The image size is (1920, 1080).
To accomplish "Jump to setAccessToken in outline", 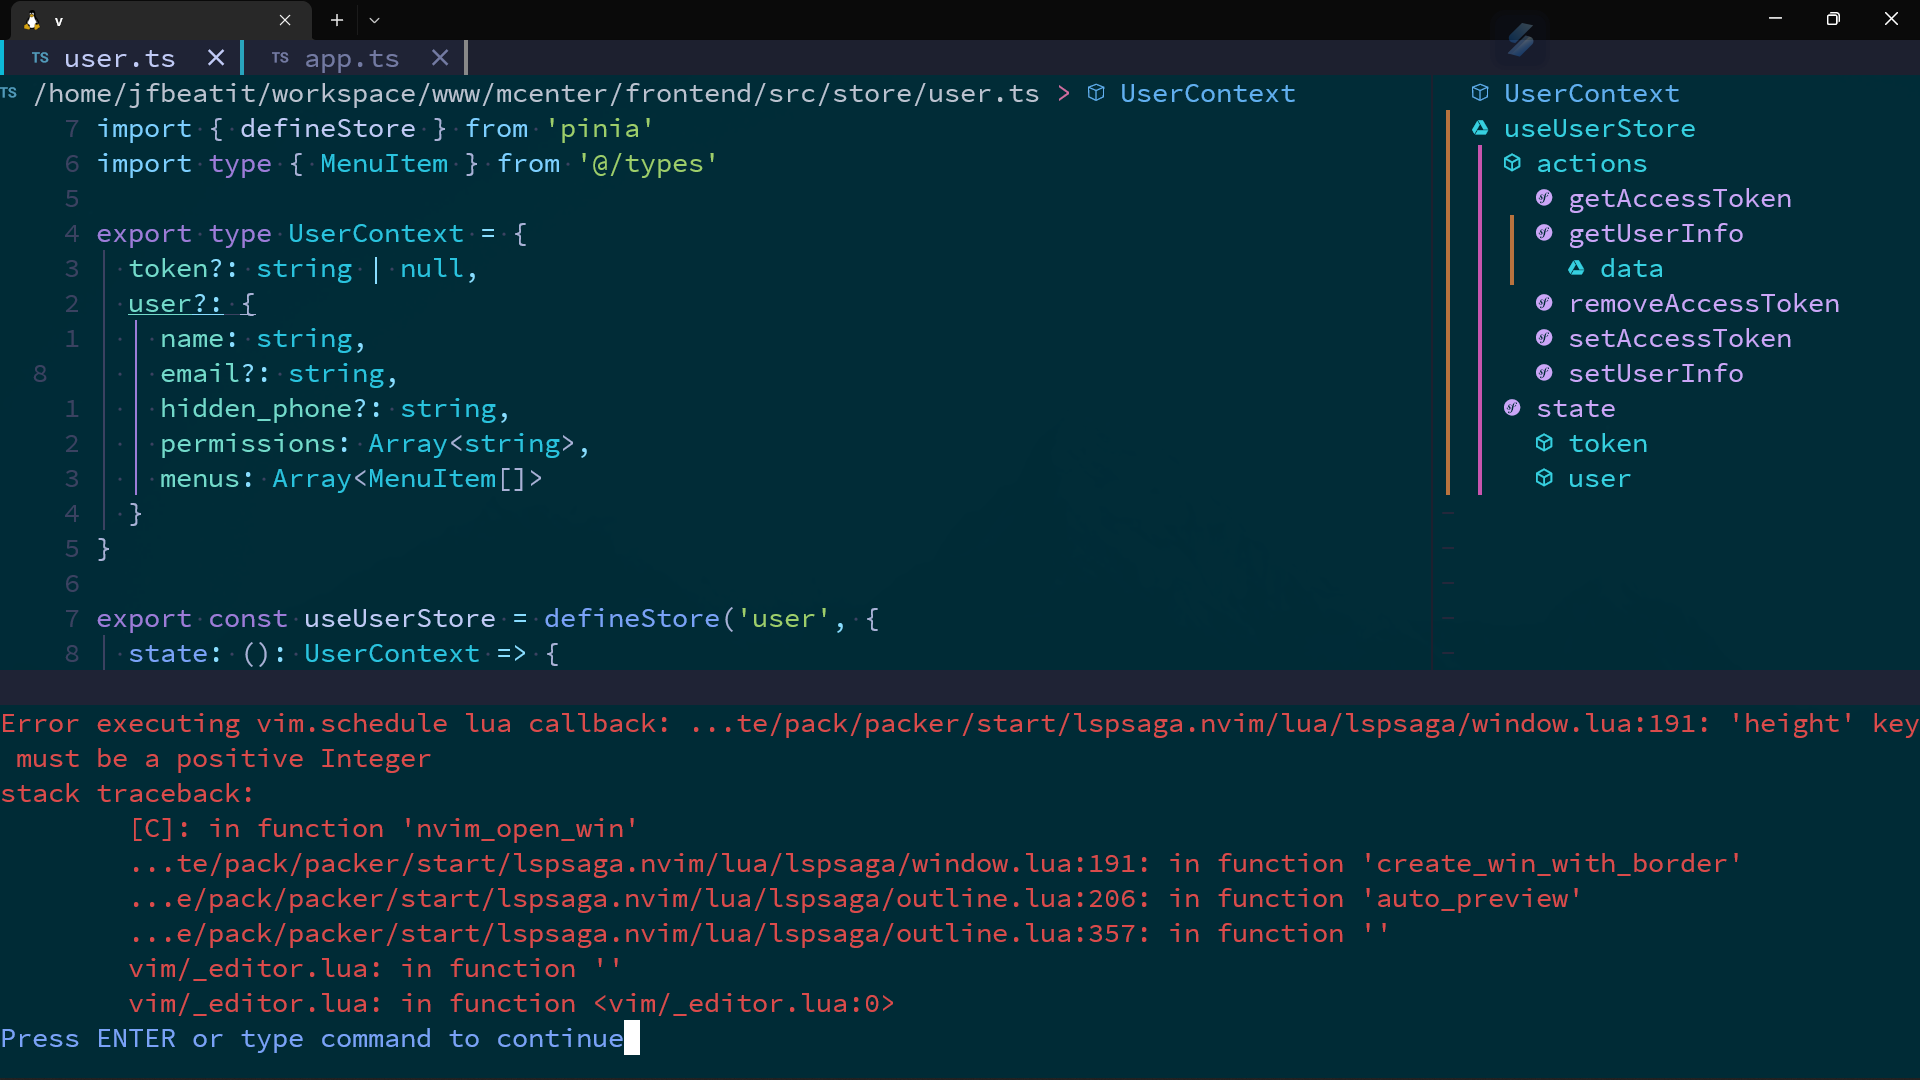I will click(1679, 338).
